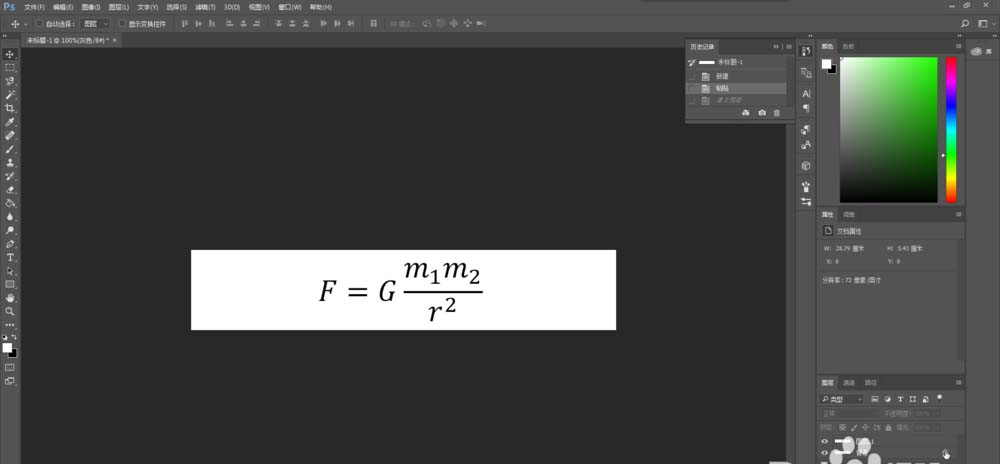The image size is (1000, 464).
Task: Pick a hue on the vertical spectrum slider
Action: 951,130
